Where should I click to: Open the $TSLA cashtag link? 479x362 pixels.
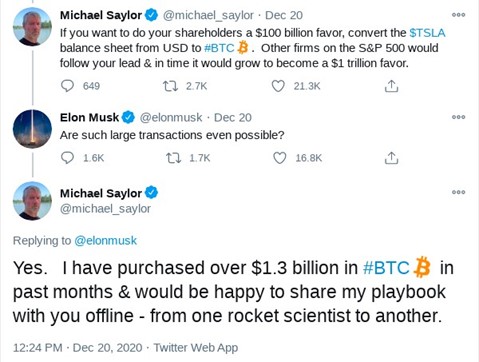point(427,33)
